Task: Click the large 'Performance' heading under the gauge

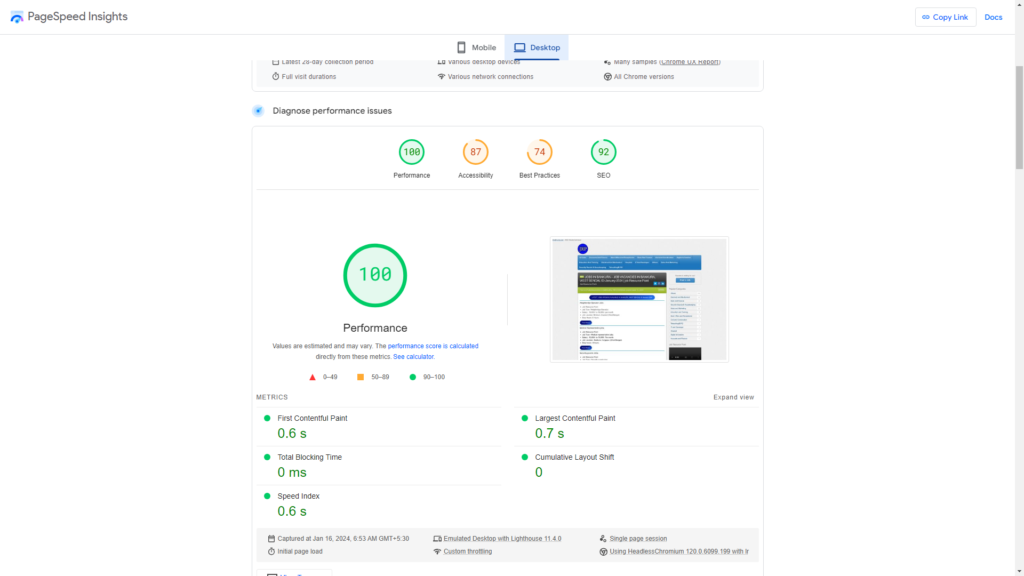Action: [375, 328]
